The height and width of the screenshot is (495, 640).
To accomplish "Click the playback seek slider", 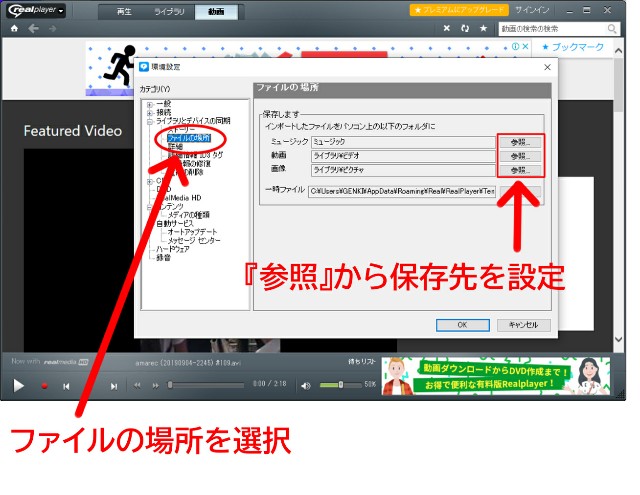I will pyautogui.click(x=206, y=384).
